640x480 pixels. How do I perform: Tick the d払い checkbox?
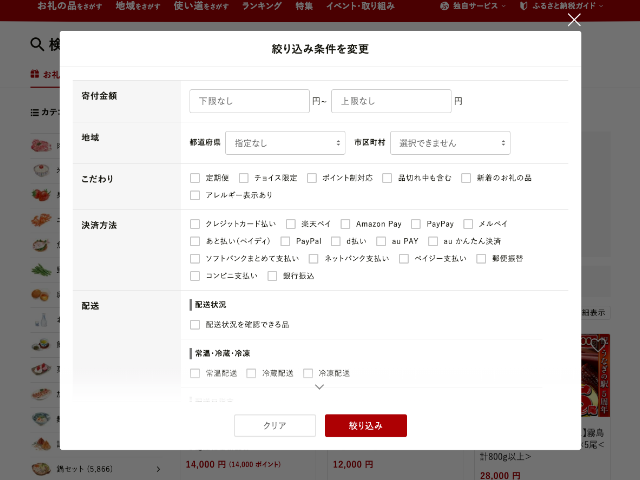(336, 241)
